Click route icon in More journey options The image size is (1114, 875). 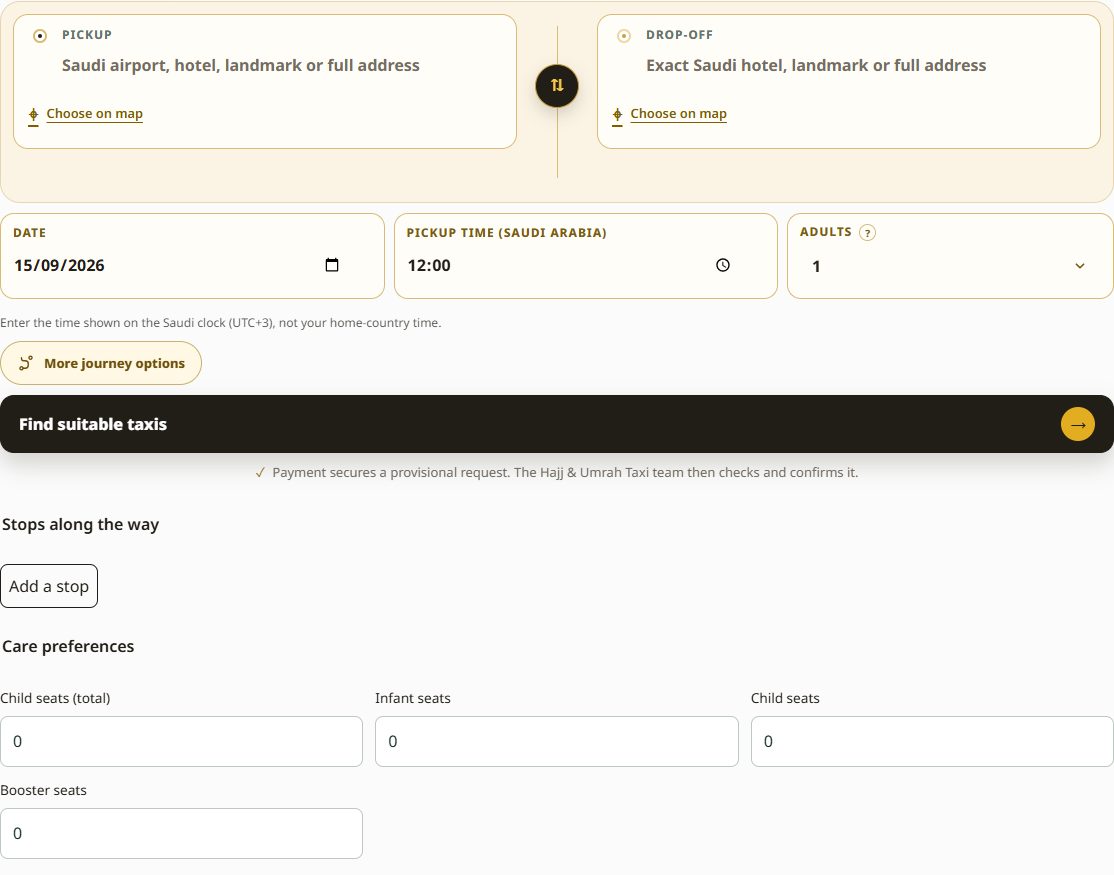point(26,363)
